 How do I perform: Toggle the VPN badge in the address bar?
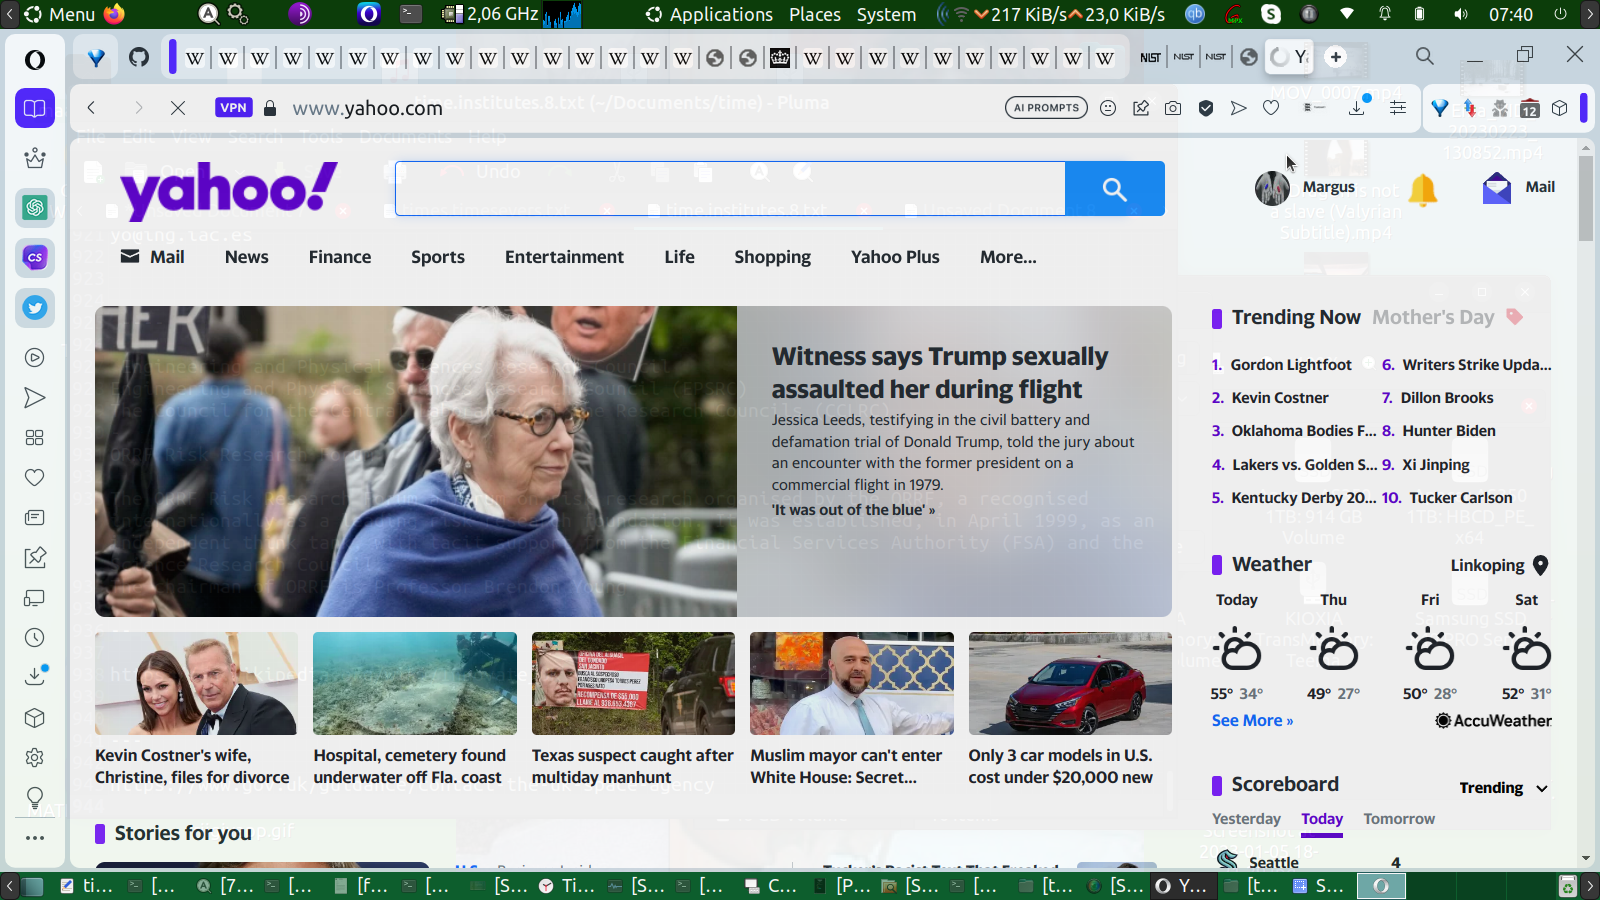tap(233, 108)
